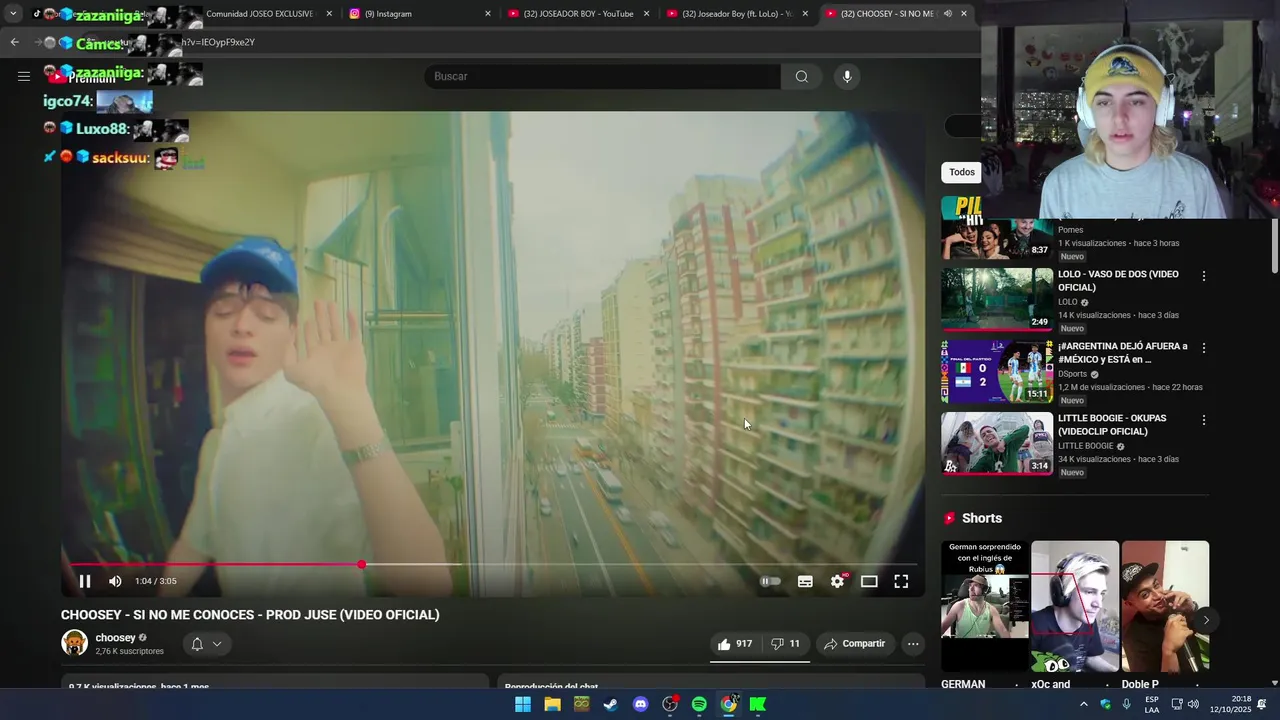Click the red progress bar scrubber handle
The image size is (1280, 720).
tap(361, 565)
